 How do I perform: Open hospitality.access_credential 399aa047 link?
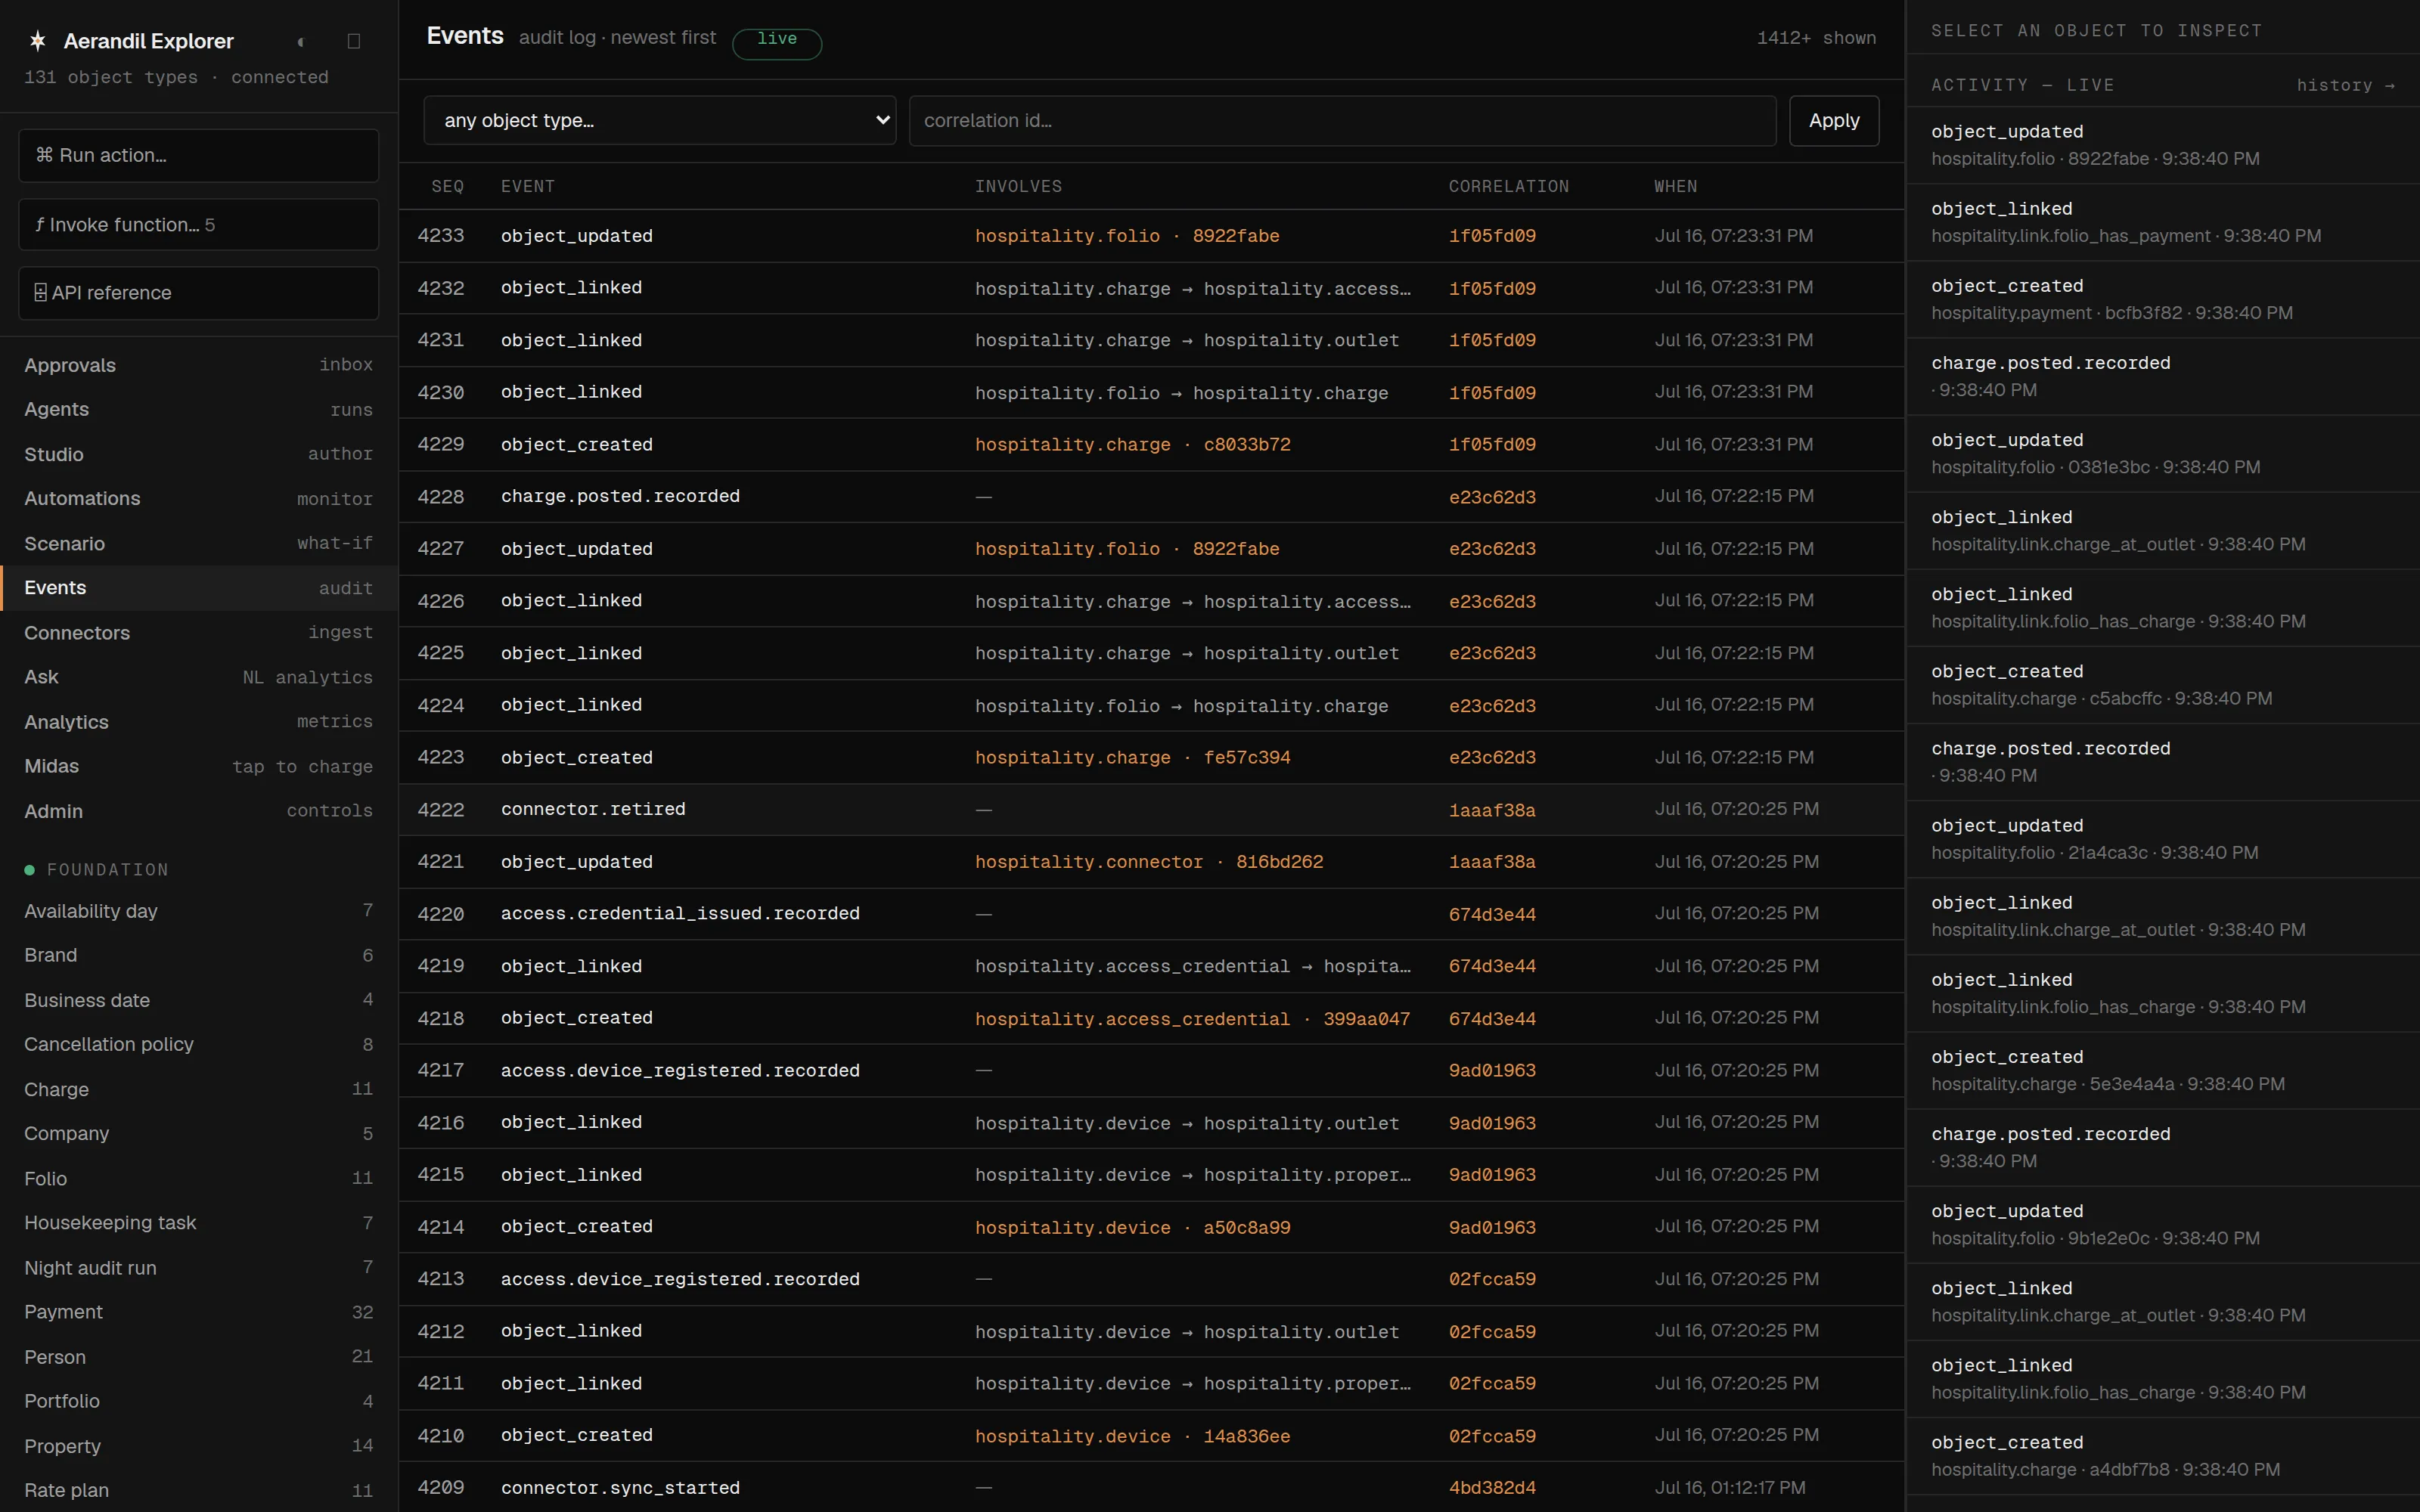[x=1192, y=1018]
